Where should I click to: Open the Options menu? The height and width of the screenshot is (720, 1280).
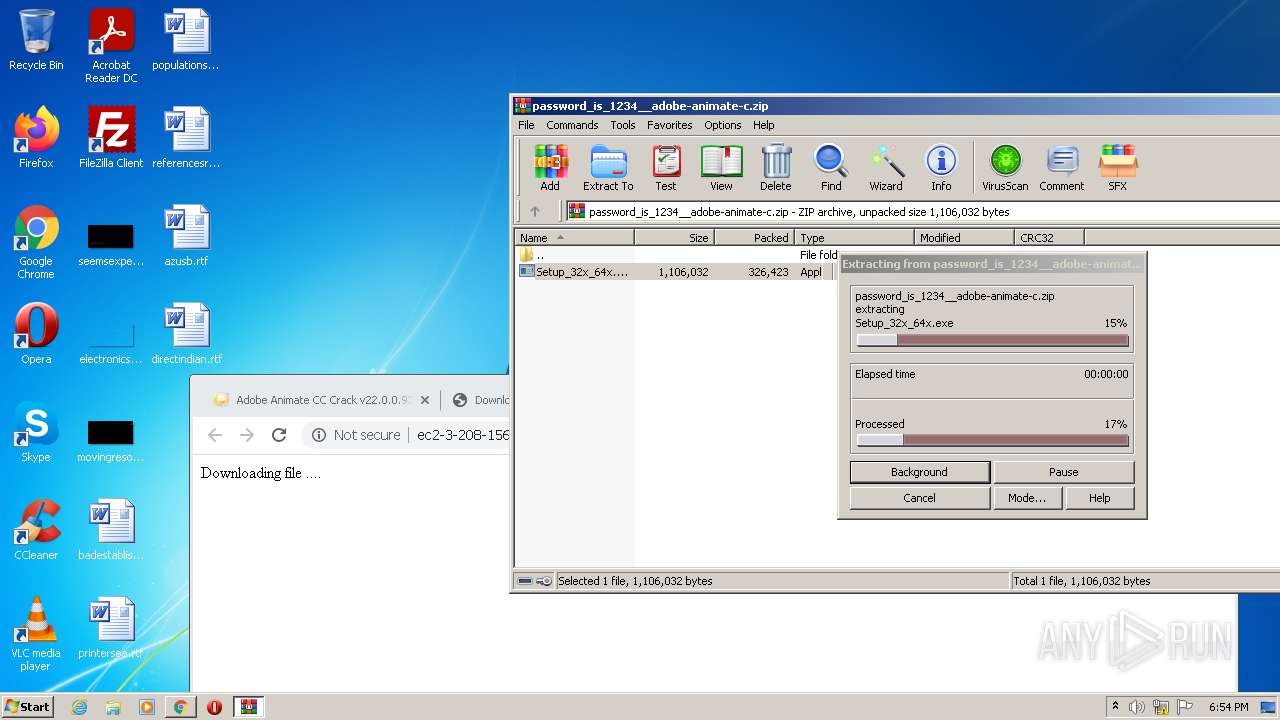click(723, 125)
